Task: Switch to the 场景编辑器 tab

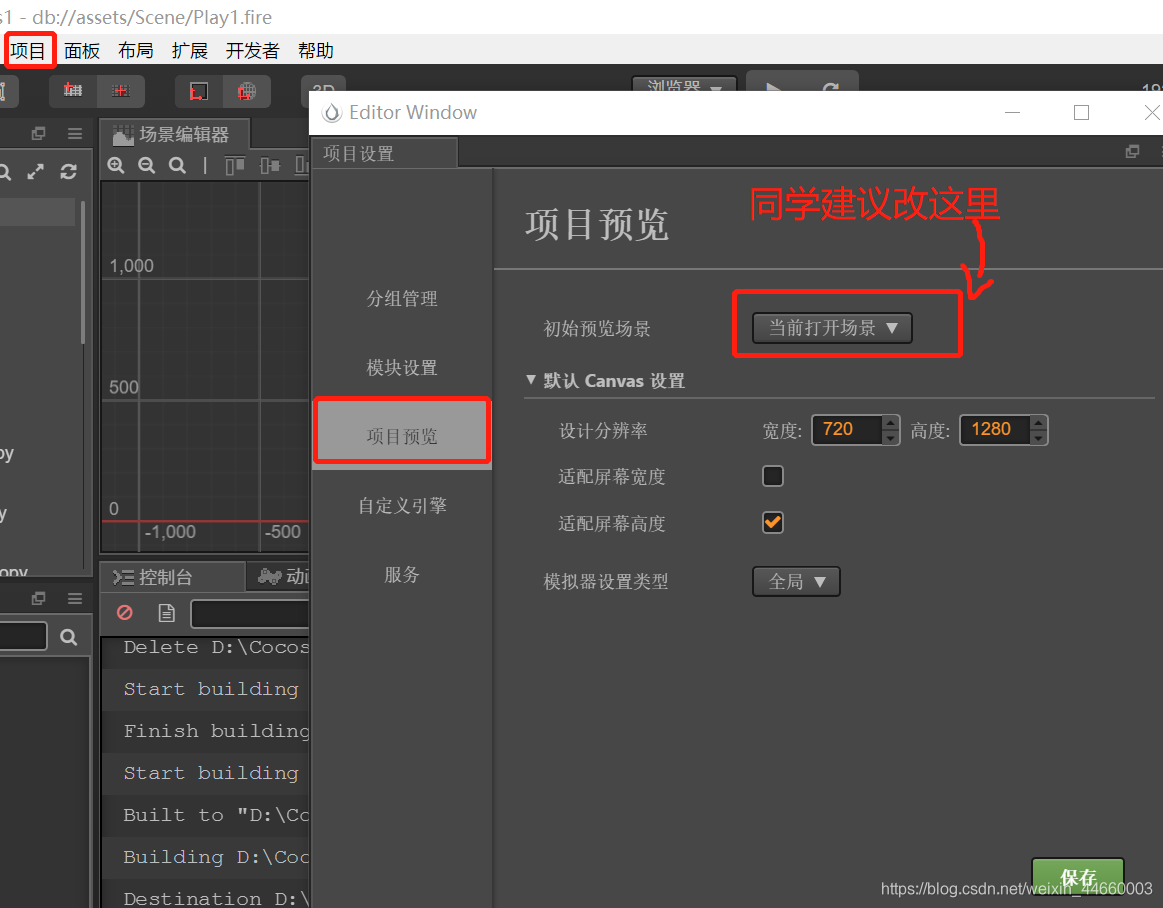Action: (174, 134)
